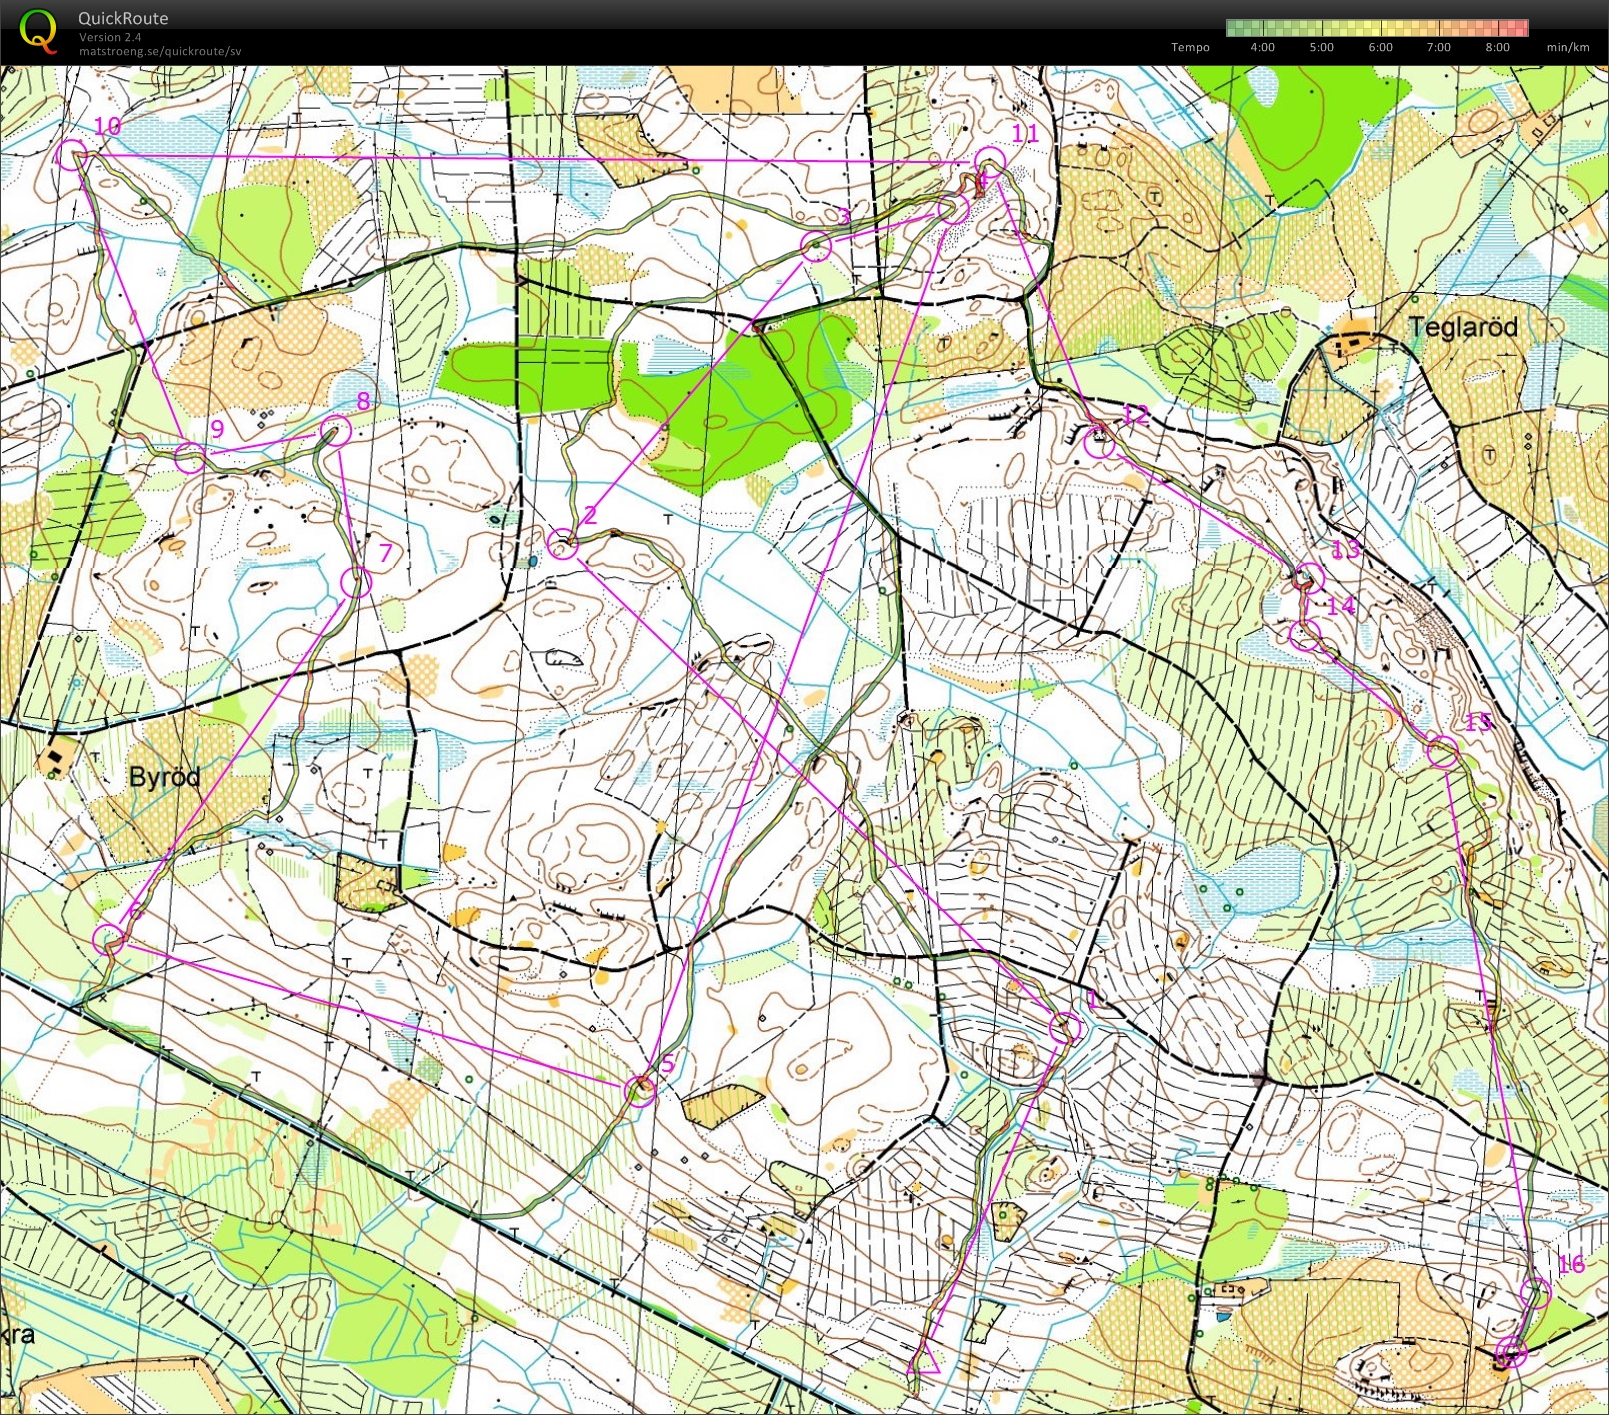1609x1415 pixels.
Task: Select the start triangle marker
Action: (926, 1358)
